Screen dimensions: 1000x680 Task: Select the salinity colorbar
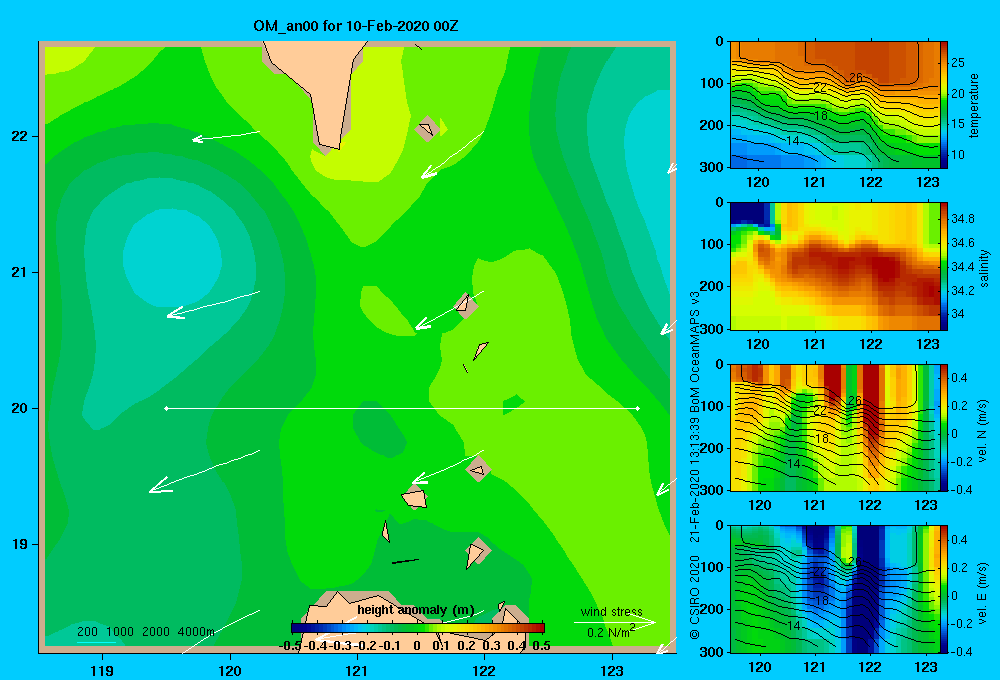click(944, 266)
